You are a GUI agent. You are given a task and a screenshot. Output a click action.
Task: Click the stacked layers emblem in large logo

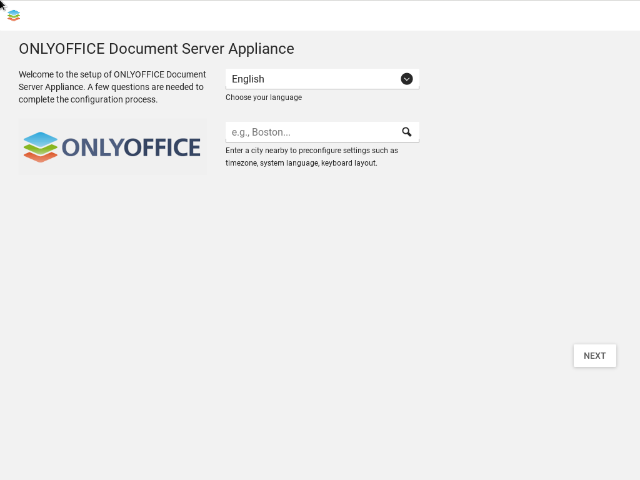[x=40, y=147]
